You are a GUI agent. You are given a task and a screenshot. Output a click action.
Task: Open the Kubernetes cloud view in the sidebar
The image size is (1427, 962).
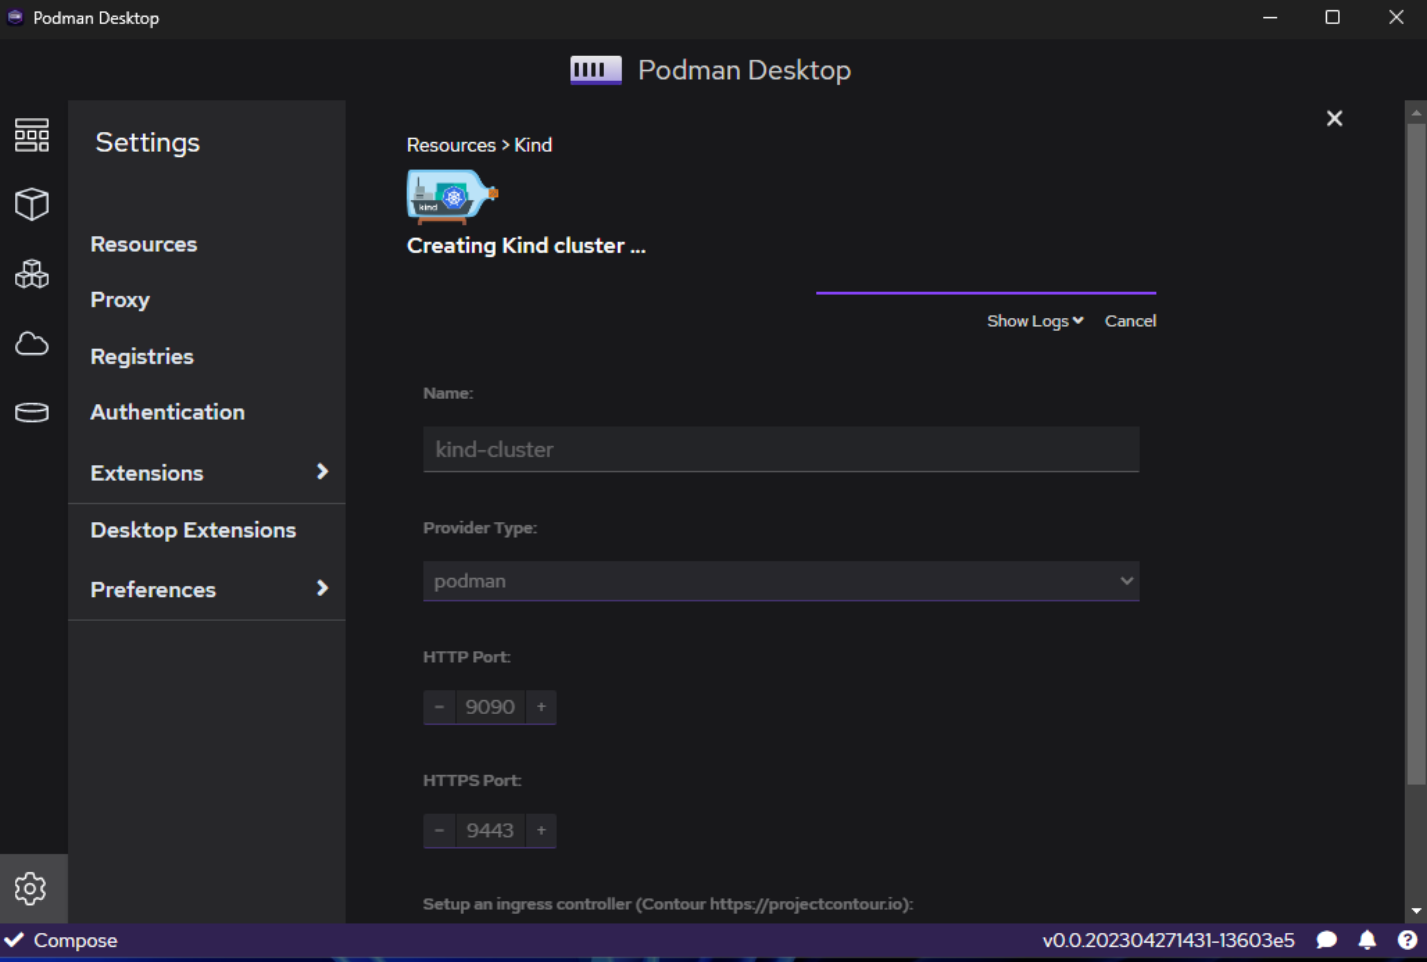point(32,343)
